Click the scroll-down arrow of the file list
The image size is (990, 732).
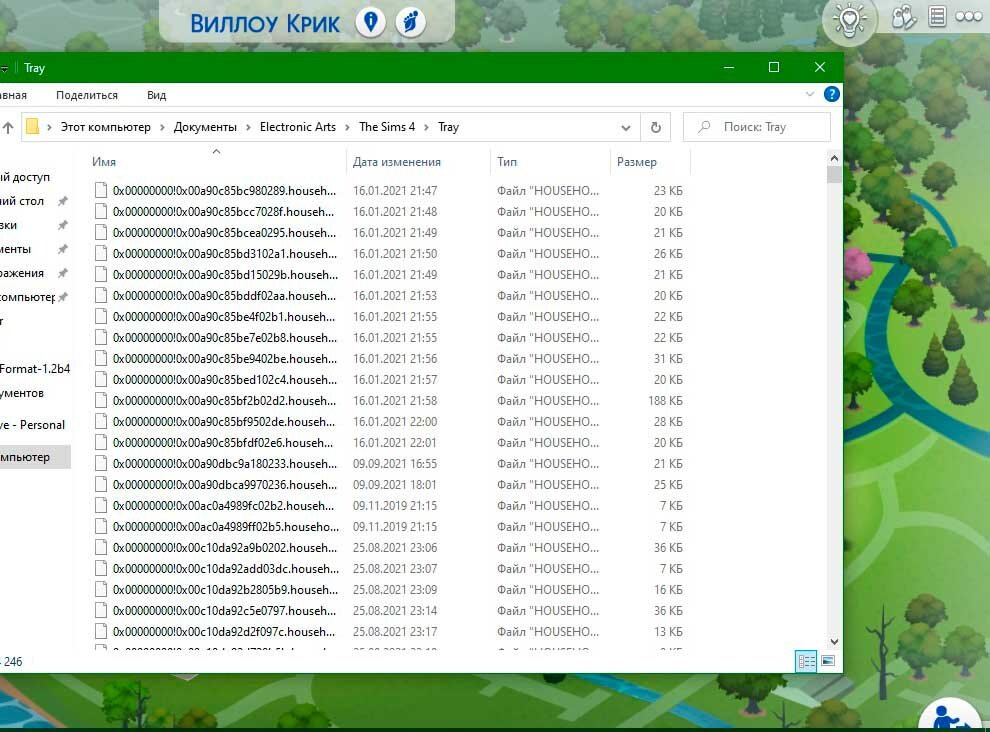(x=834, y=642)
